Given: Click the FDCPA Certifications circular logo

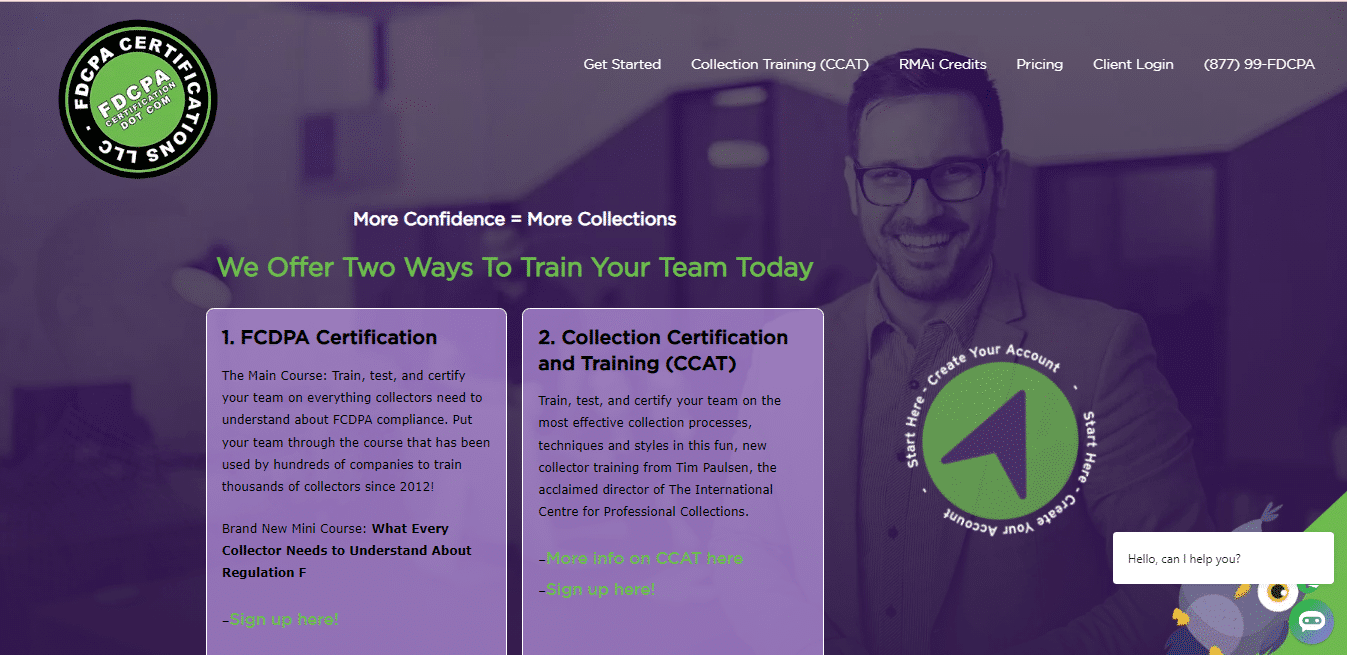Looking at the screenshot, I should point(138,99).
